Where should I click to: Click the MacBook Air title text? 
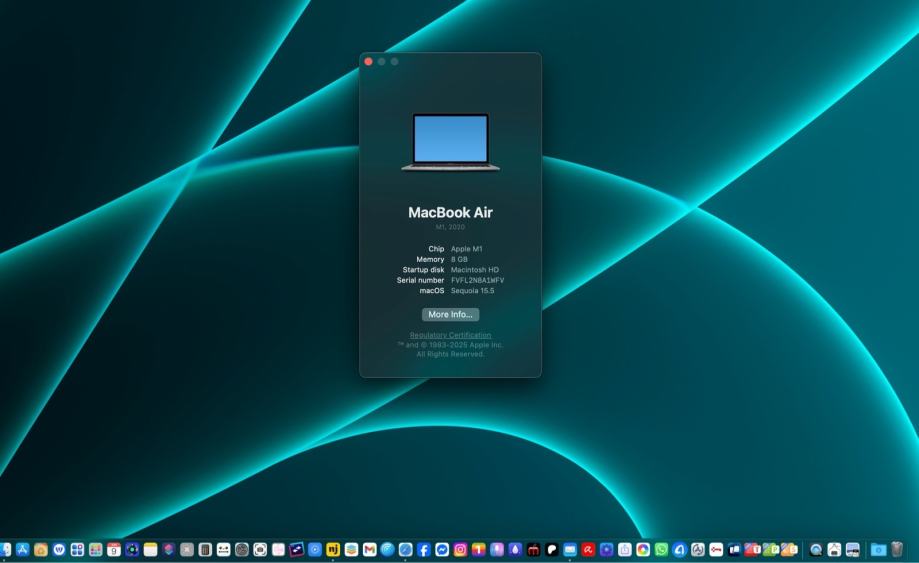coord(450,213)
